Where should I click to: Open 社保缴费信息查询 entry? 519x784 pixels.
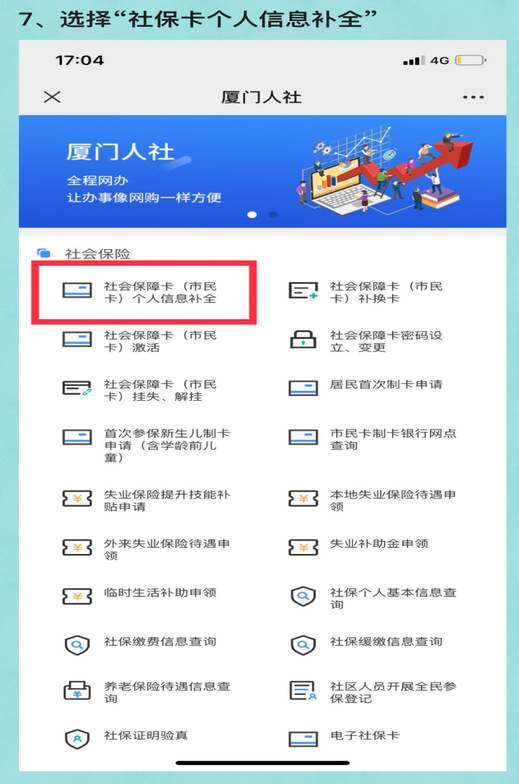click(160, 642)
